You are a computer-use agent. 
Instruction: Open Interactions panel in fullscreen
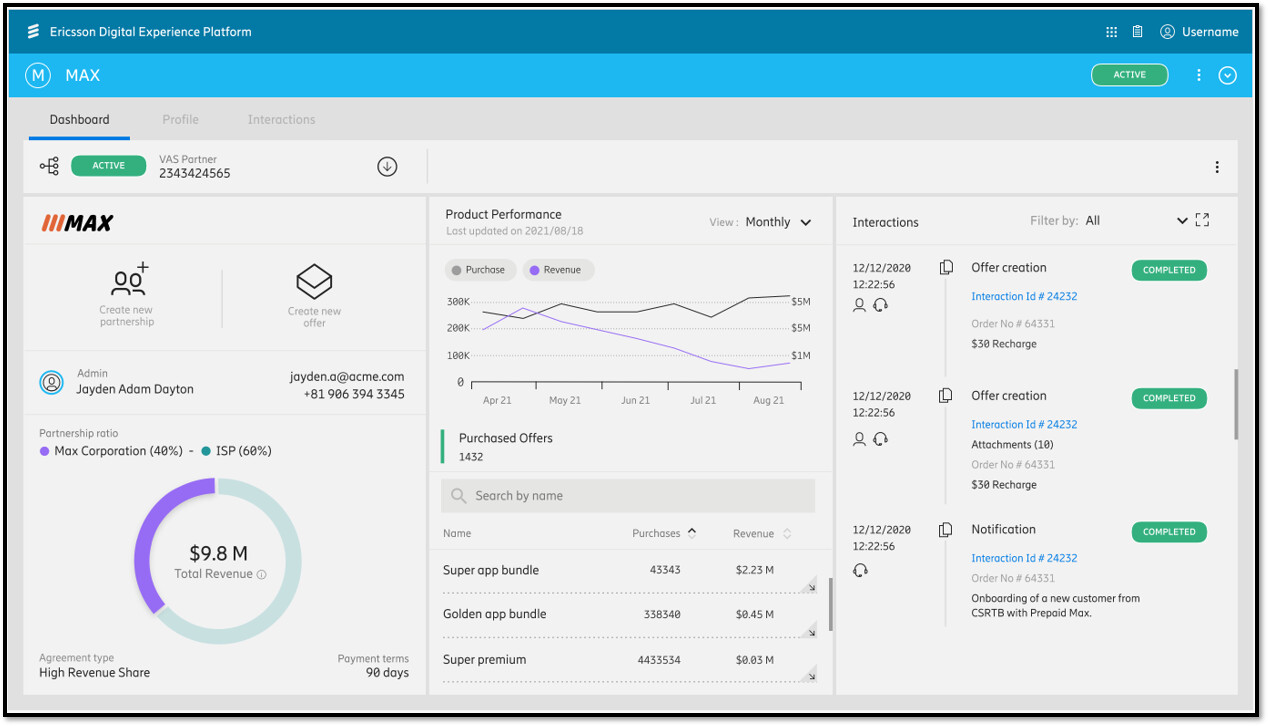point(1202,219)
